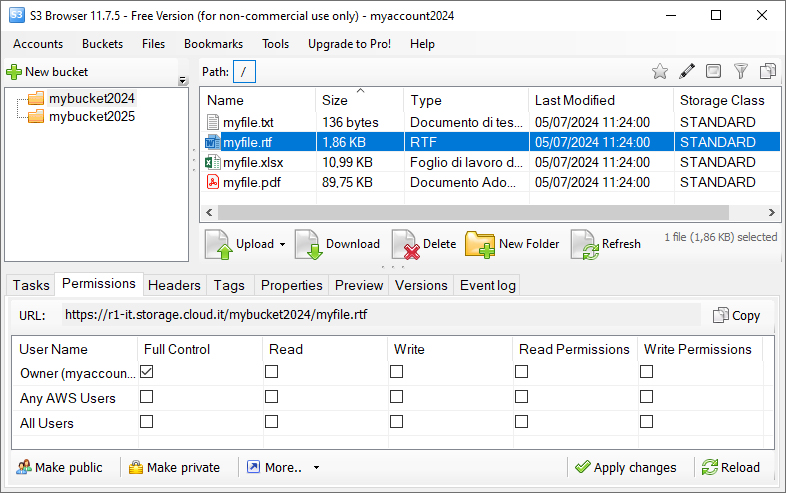Click the Refresh file list icon
786x493 pixels.
(584, 244)
